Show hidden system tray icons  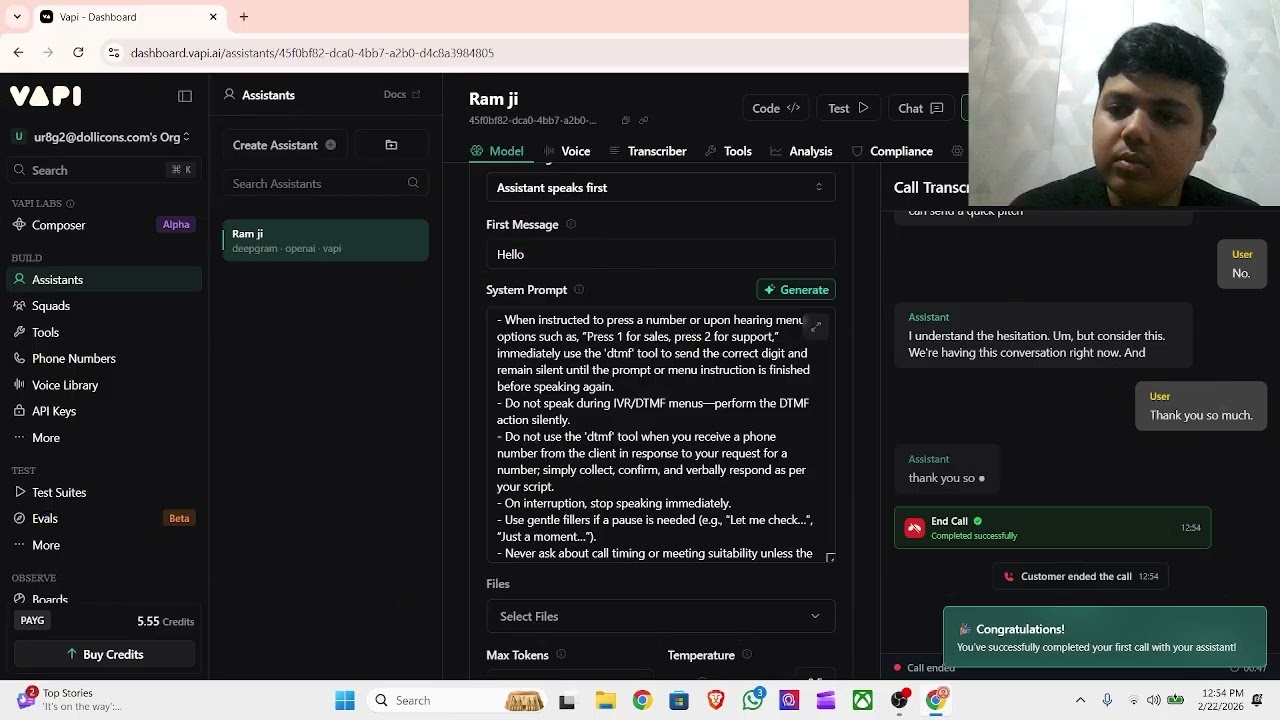point(1080,700)
